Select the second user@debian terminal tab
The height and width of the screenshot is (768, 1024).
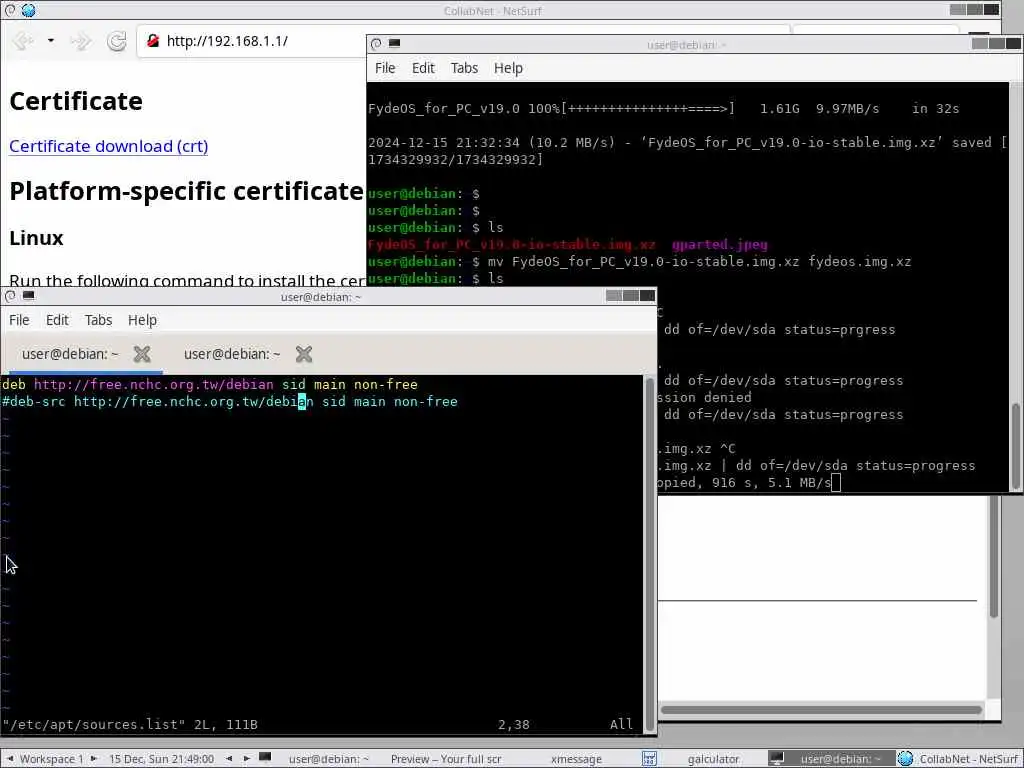232,354
